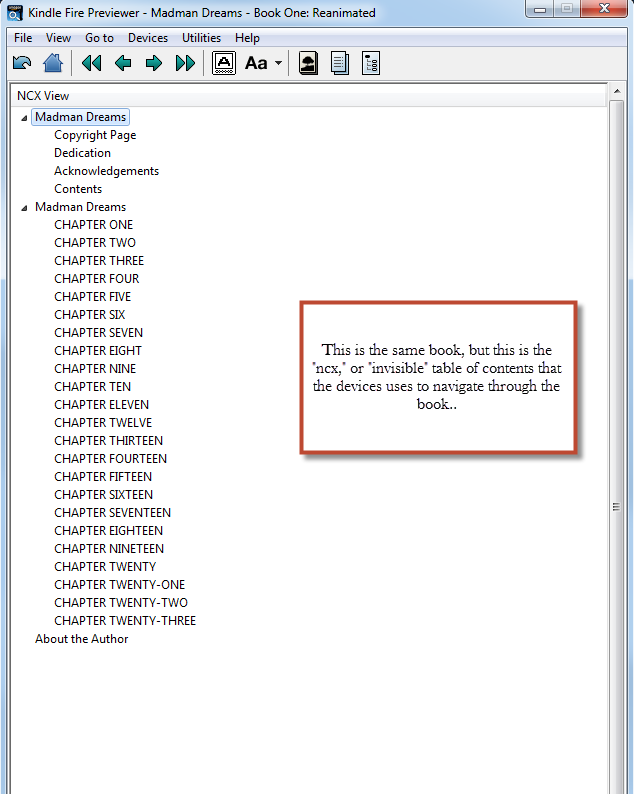This screenshot has height=794, width=634.
Task: Select the Copyright Page entry
Action: pos(95,135)
